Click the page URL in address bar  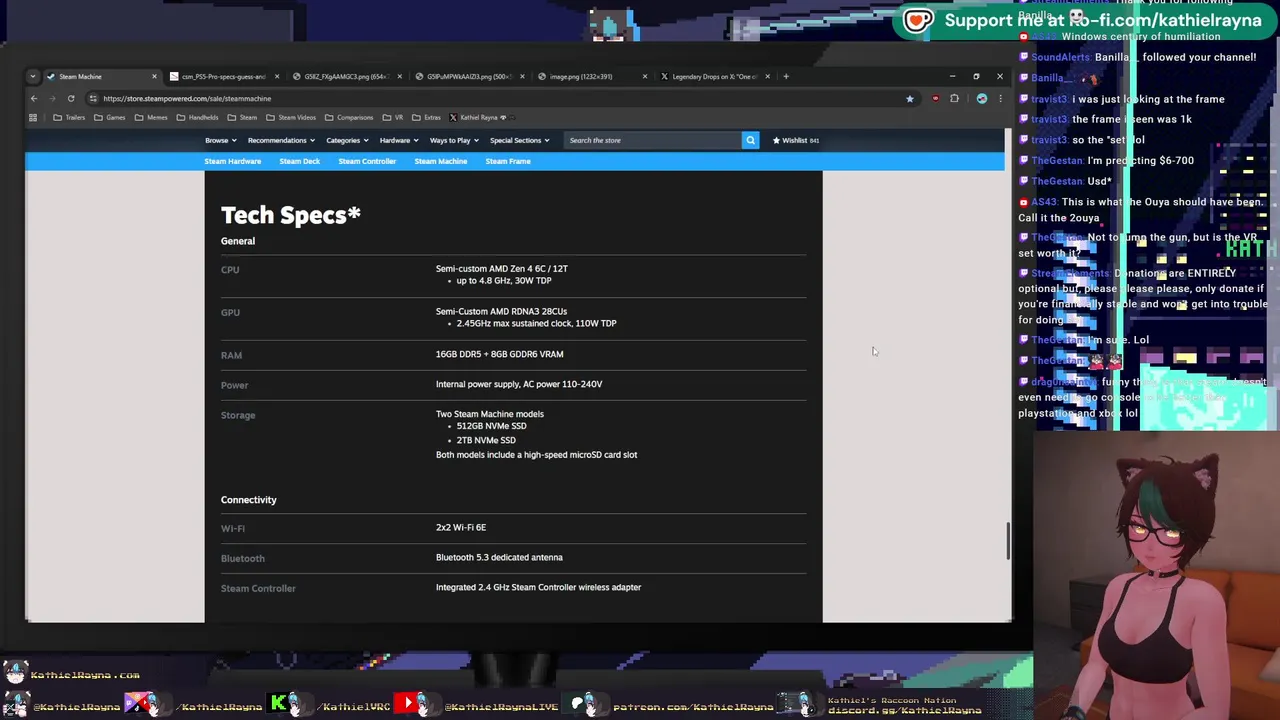coord(187,98)
